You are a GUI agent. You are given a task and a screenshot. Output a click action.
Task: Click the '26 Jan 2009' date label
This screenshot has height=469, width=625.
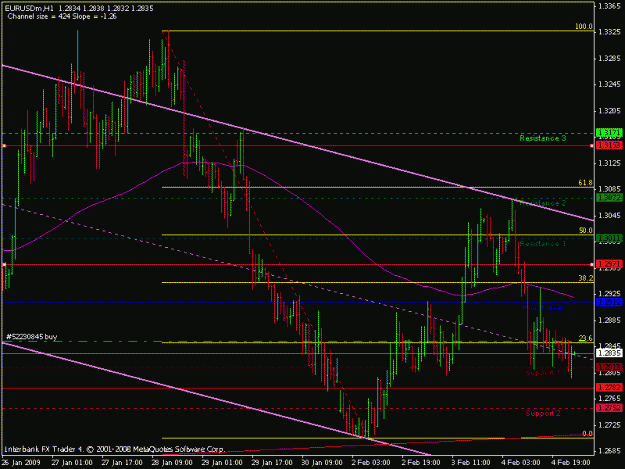(21, 463)
